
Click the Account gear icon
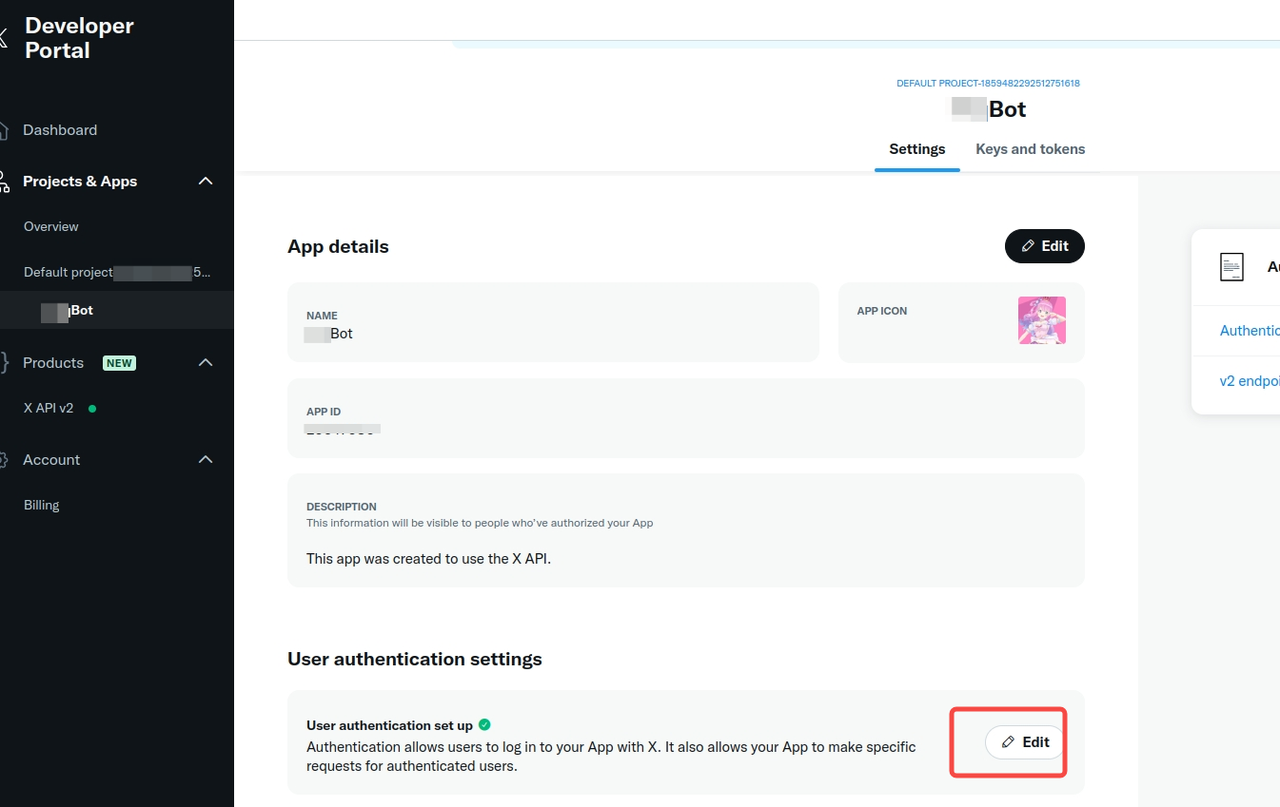4,460
